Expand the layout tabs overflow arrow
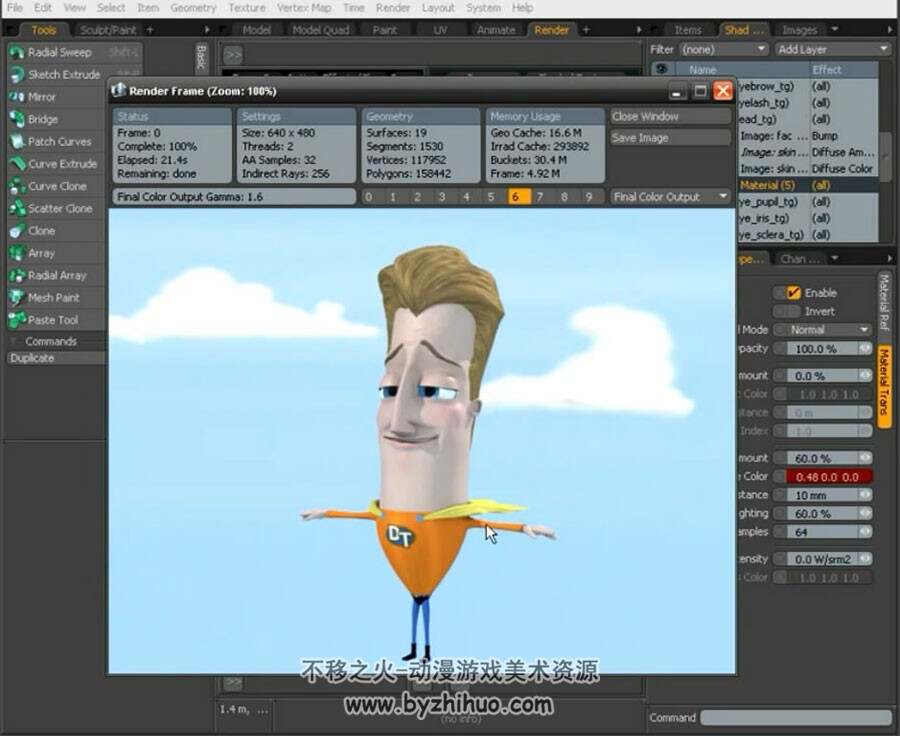This screenshot has width=900, height=736. click(639, 29)
